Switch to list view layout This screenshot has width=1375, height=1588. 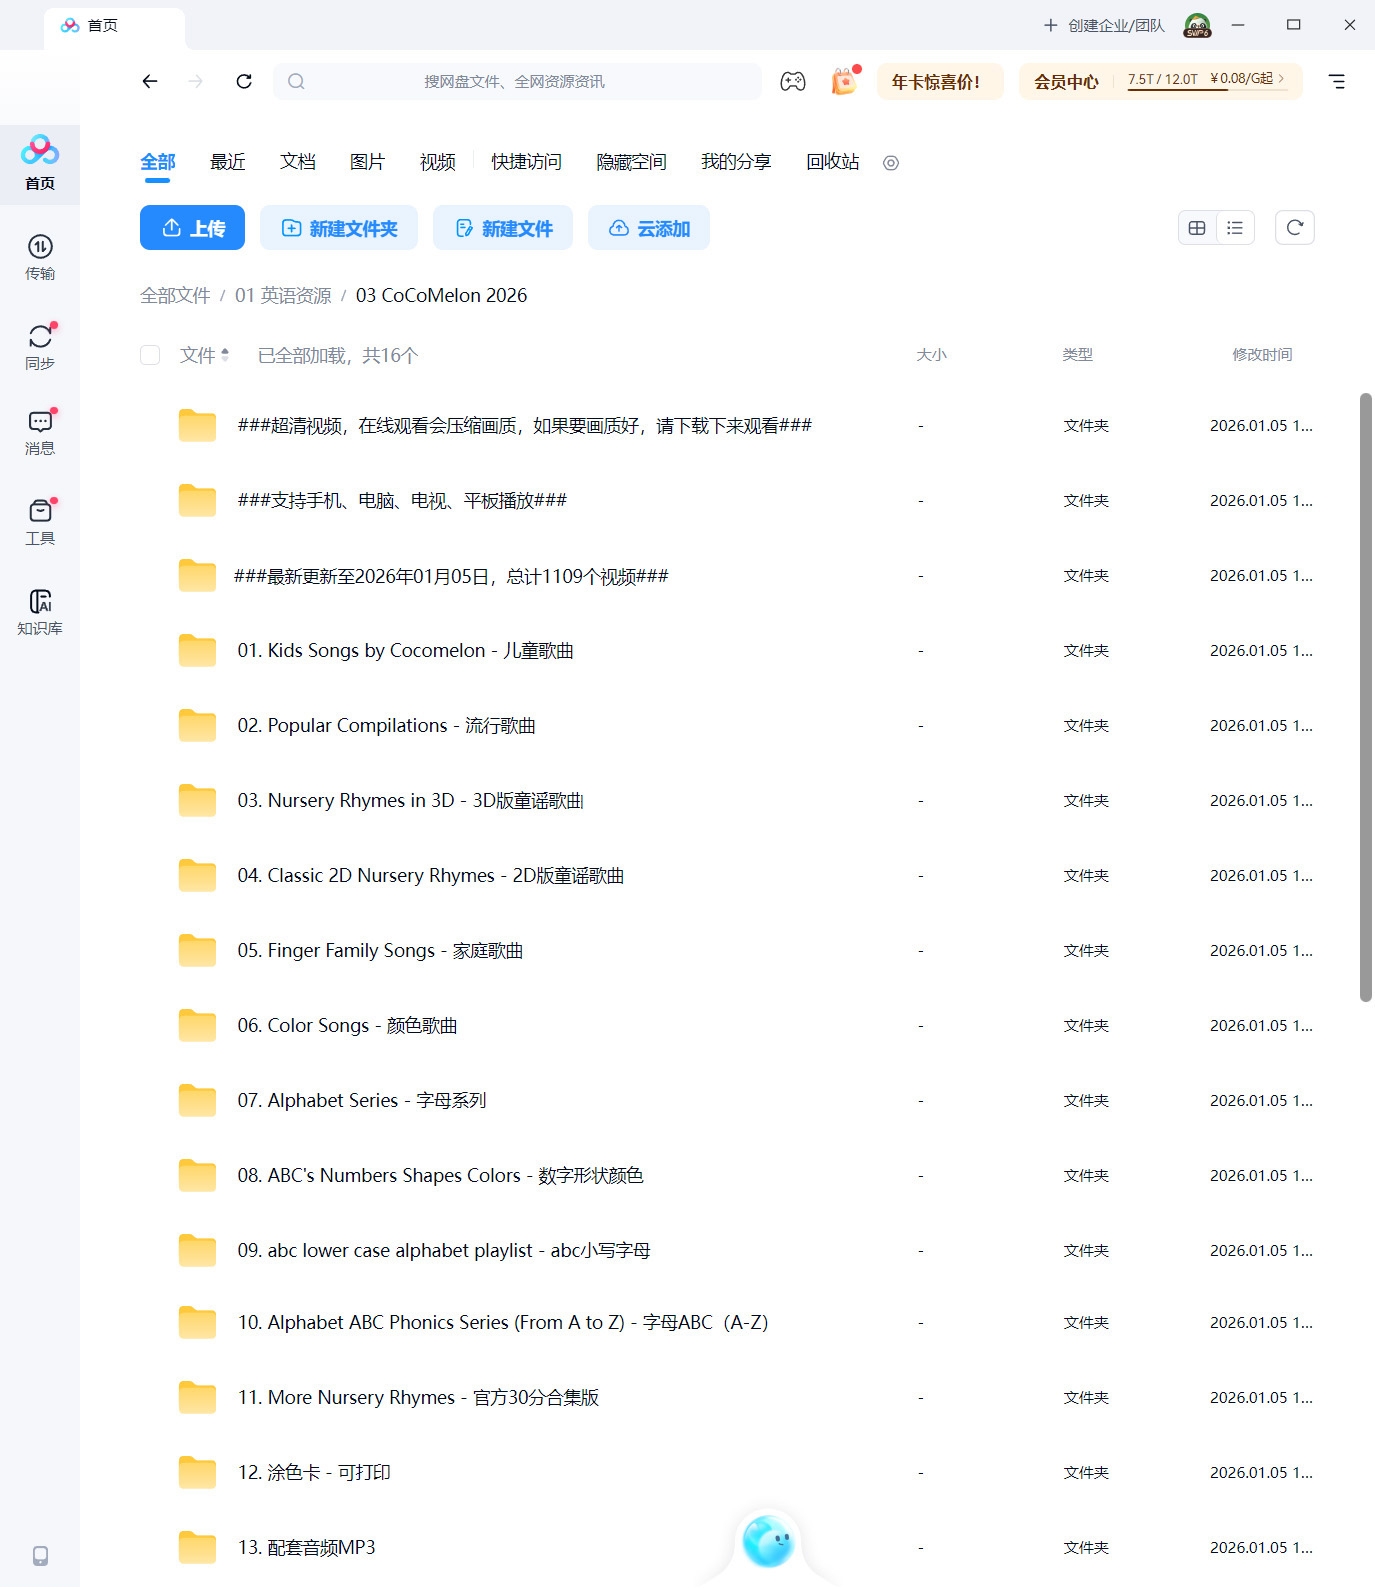coord(1235,228)
